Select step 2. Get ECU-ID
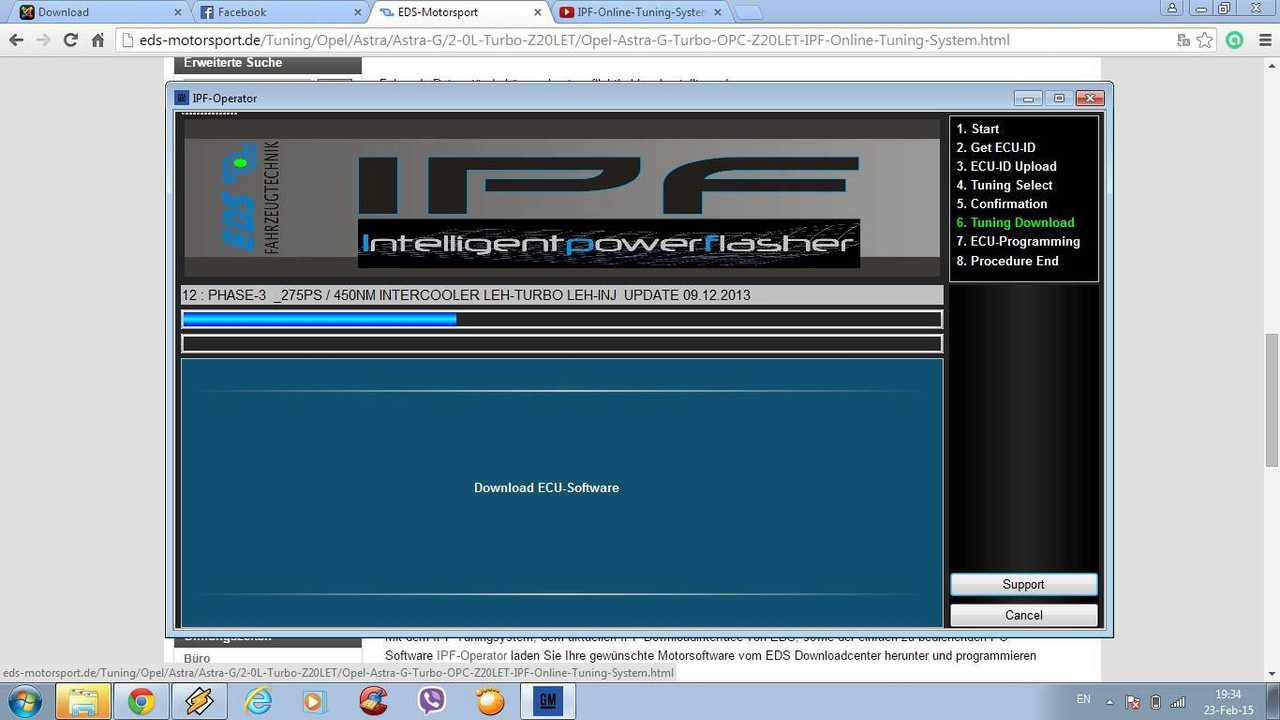Viewport: 1280px width, 720px height. click(996, 148)
